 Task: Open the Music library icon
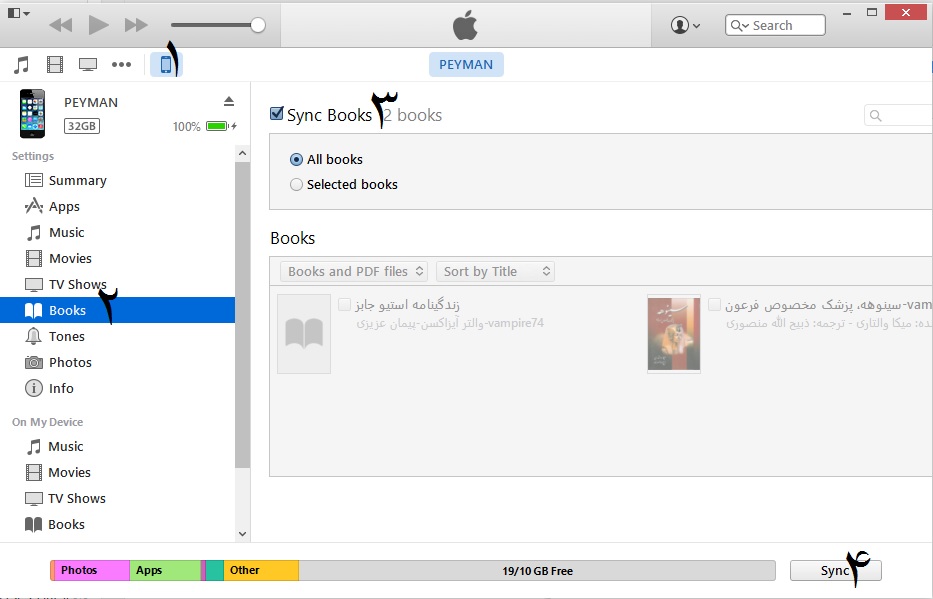21,64
